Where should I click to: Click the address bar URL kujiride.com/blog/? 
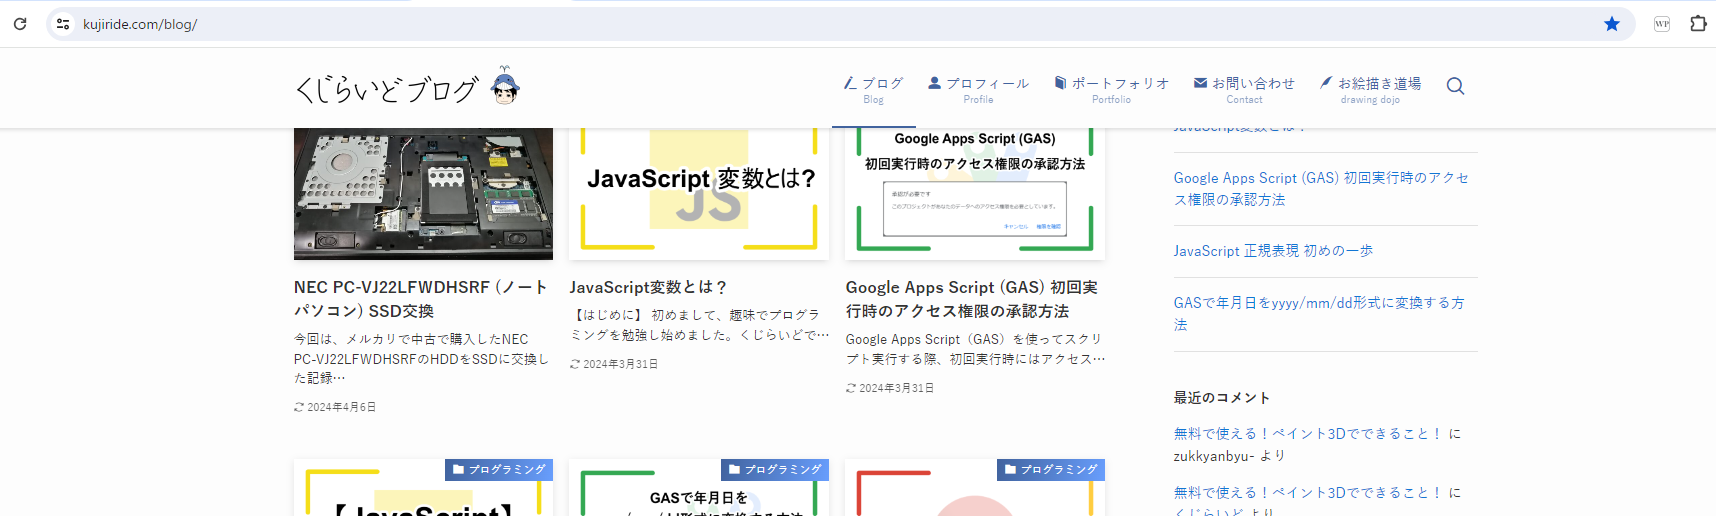pyautogui.click(x=140, y=24)
